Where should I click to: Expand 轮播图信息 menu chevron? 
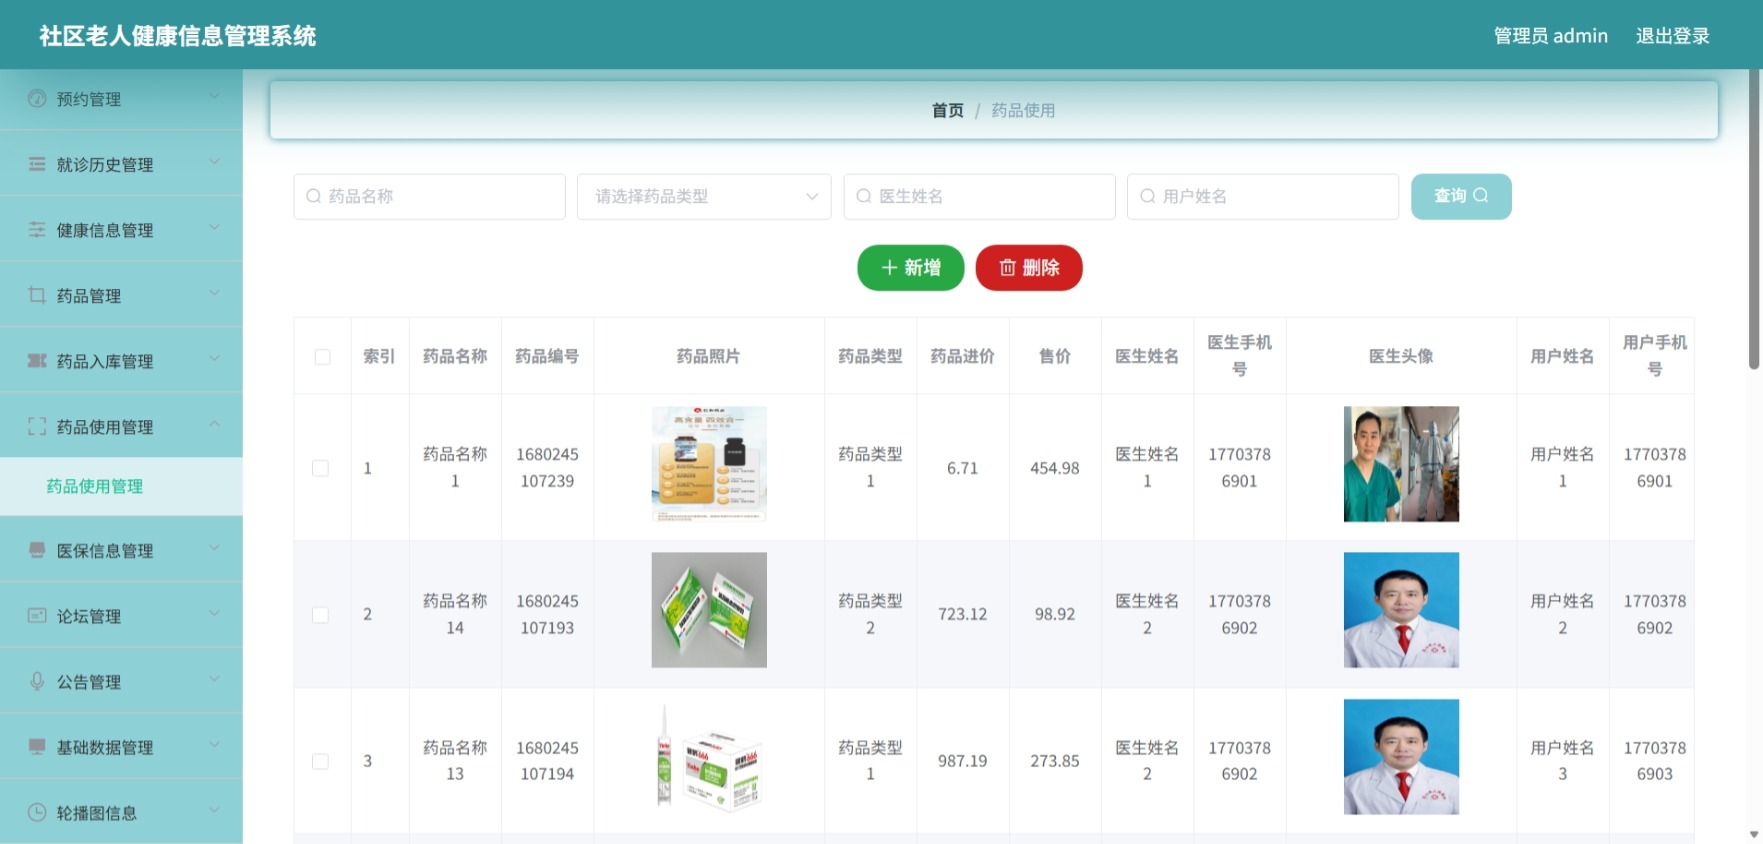[x=214, y=810]
